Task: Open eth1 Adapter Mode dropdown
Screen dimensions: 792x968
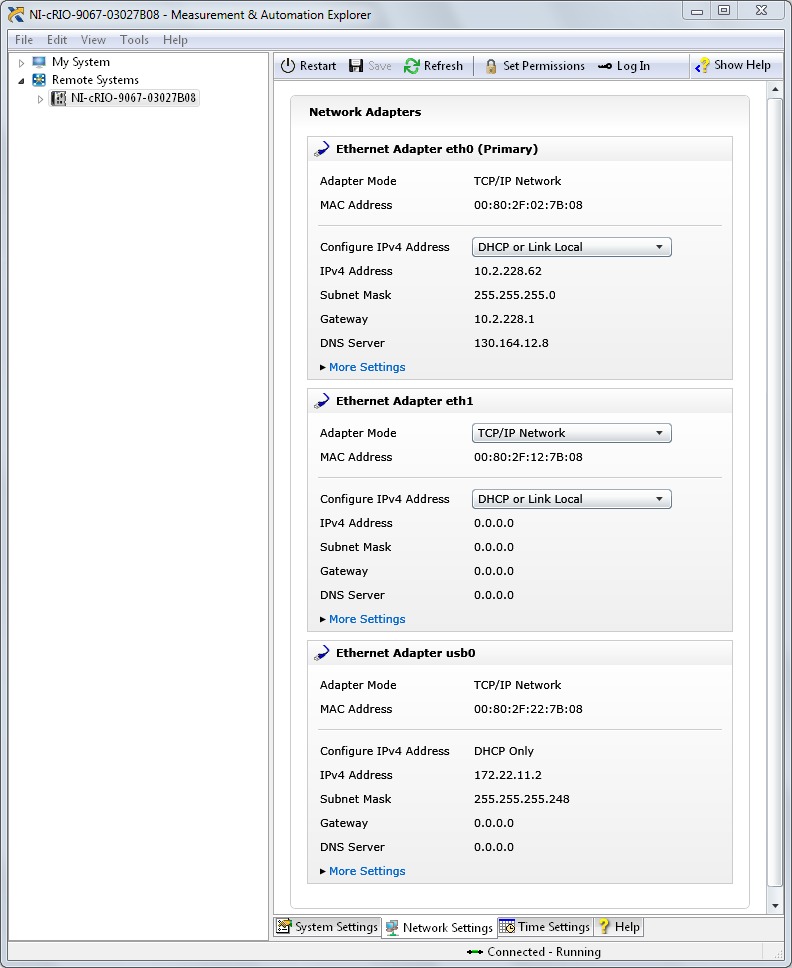Action: (571, 433)
